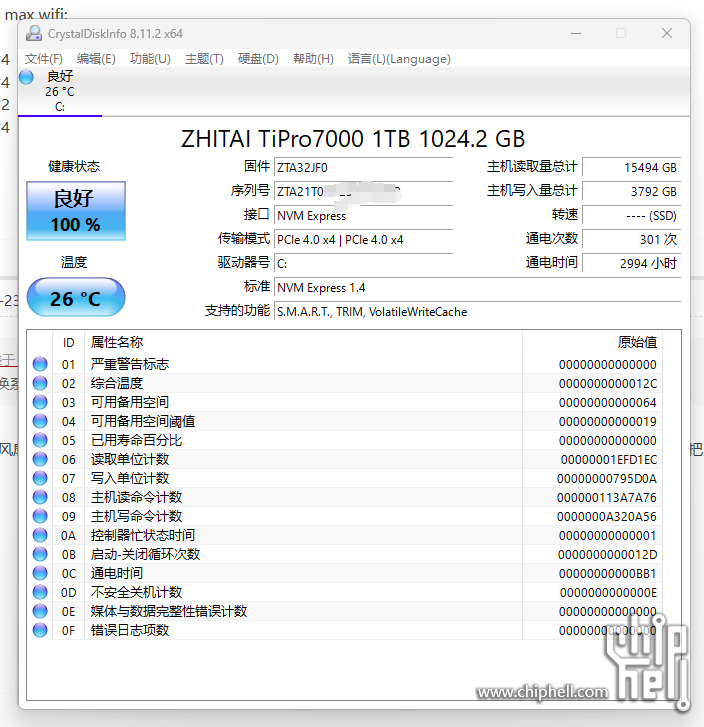Click the serial number field
This screenshot has height=727, width=704.
363,191
